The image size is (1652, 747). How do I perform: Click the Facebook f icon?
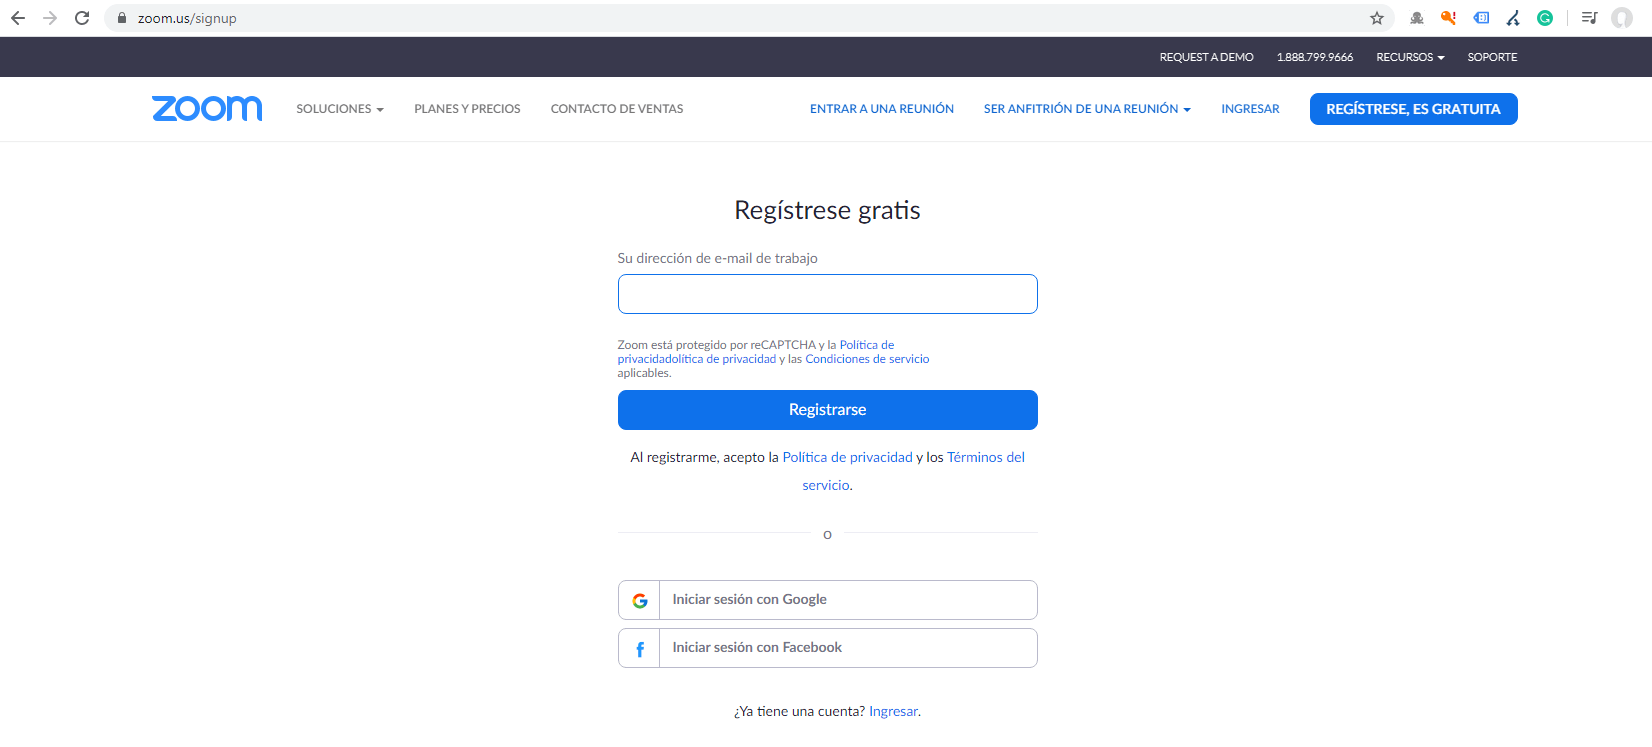click(x=640, y=649)
